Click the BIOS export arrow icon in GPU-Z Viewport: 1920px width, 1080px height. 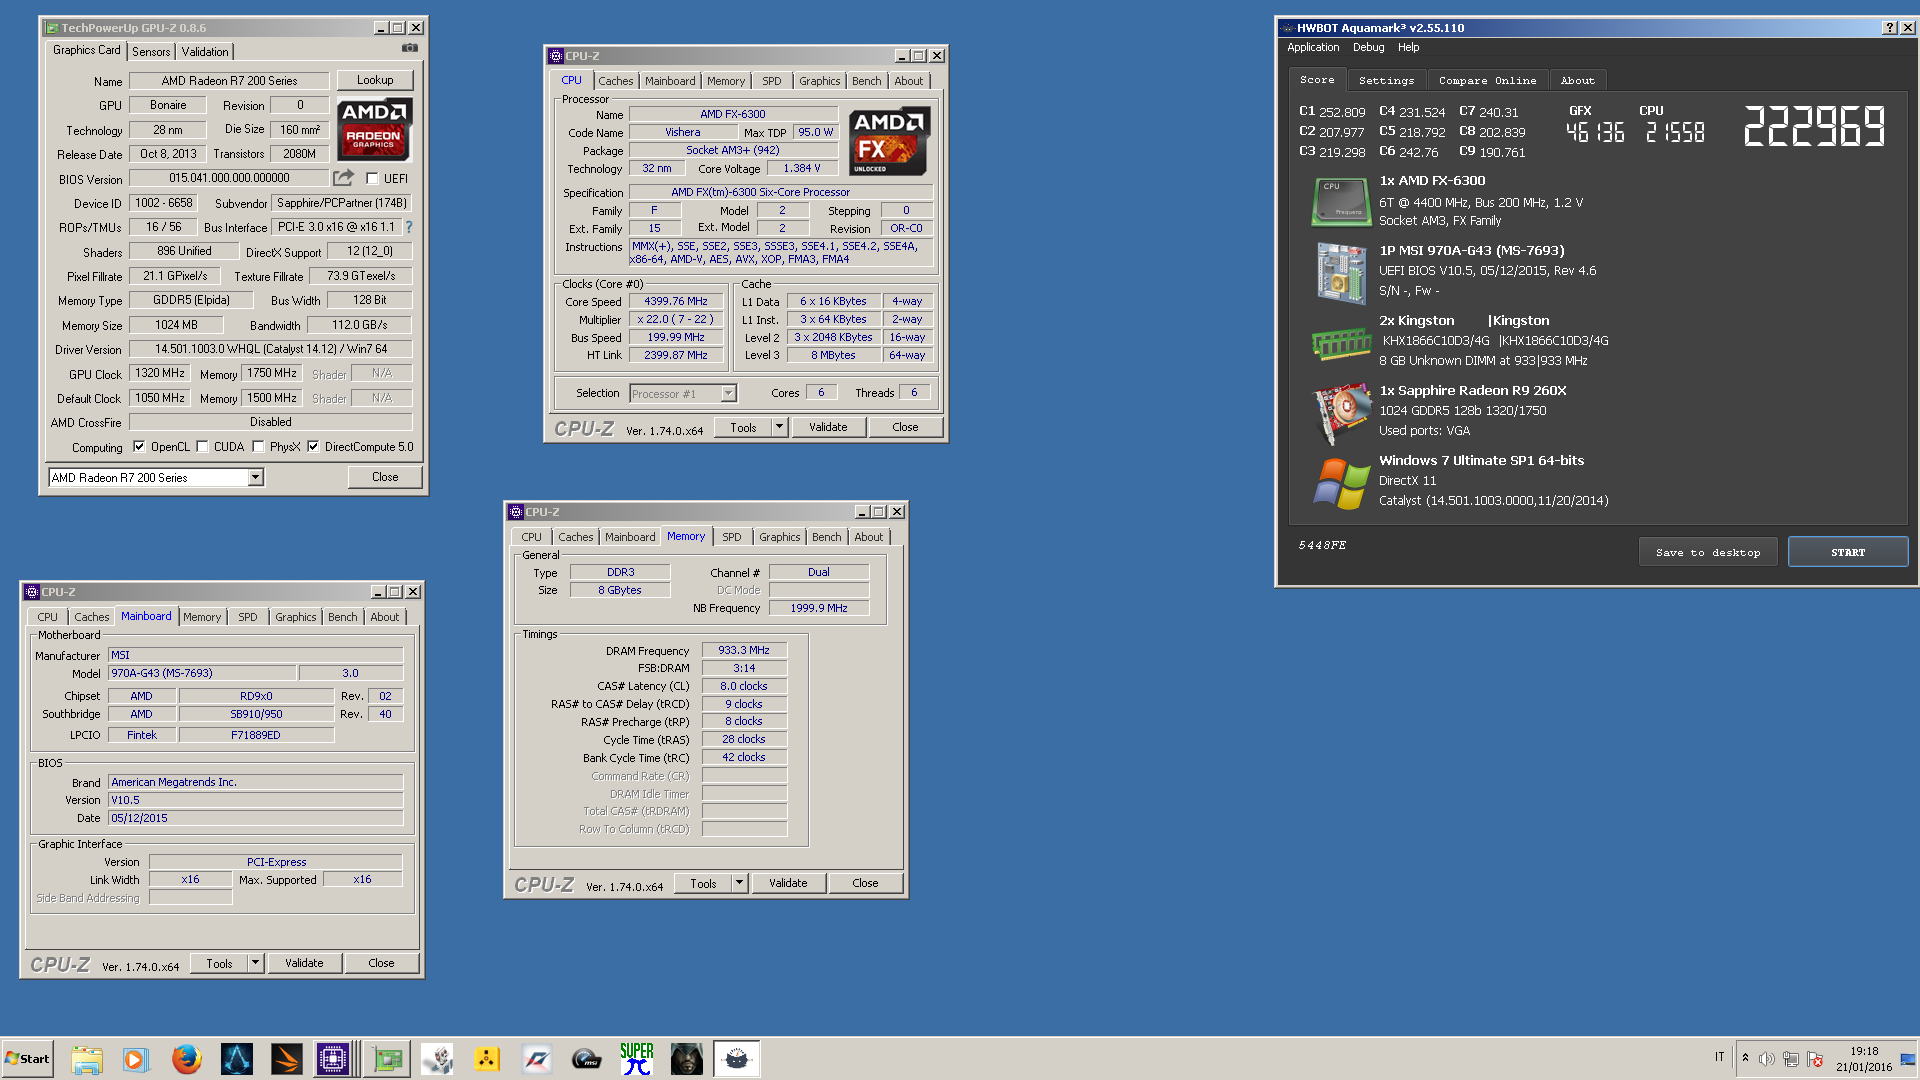pyautogui.click(x=343, y=178)
